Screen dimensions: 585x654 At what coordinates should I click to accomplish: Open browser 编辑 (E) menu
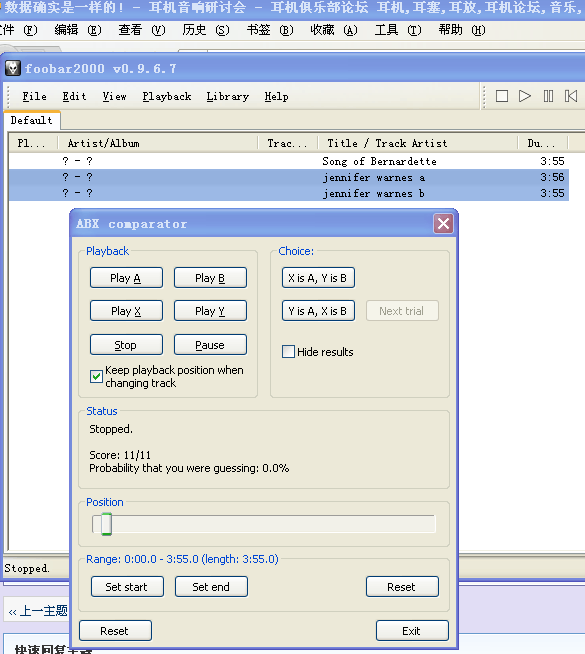(x=78, y=30)
